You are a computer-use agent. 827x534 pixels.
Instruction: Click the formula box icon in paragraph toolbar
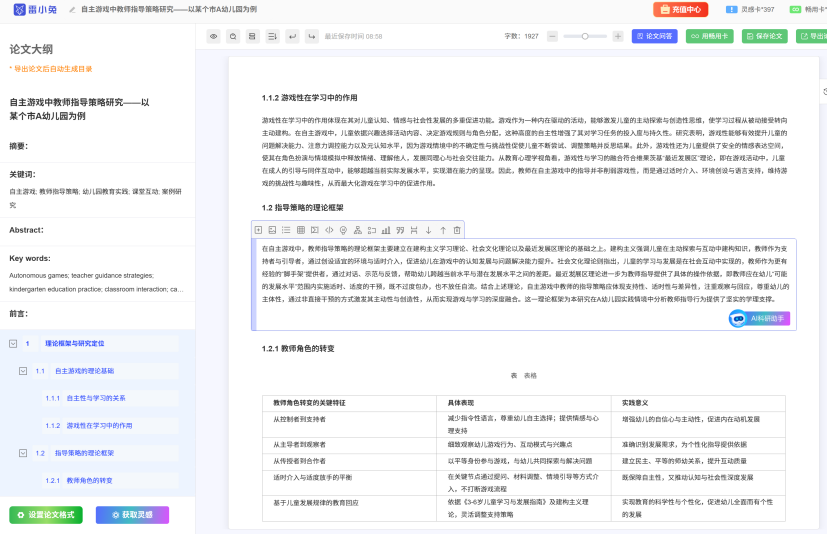coord(315,230)
